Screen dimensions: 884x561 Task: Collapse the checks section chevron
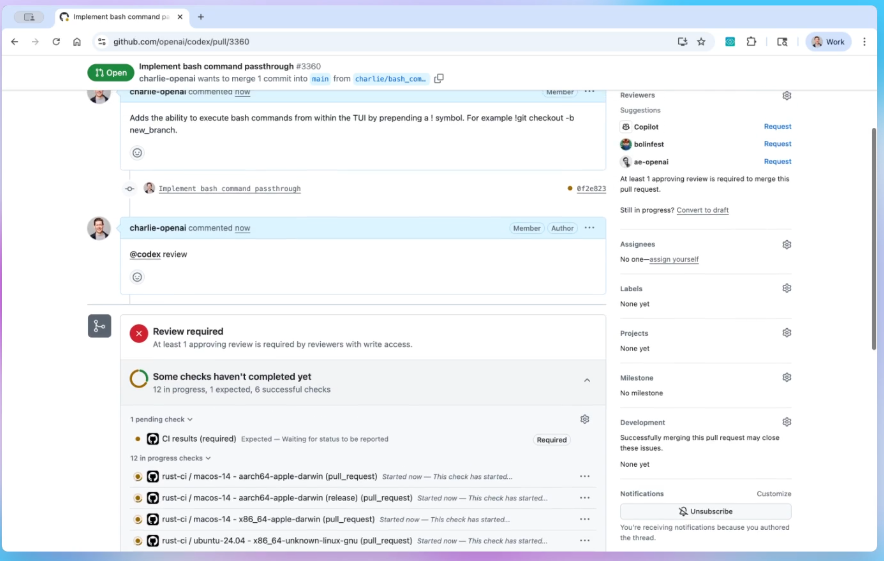click(587, 381)
